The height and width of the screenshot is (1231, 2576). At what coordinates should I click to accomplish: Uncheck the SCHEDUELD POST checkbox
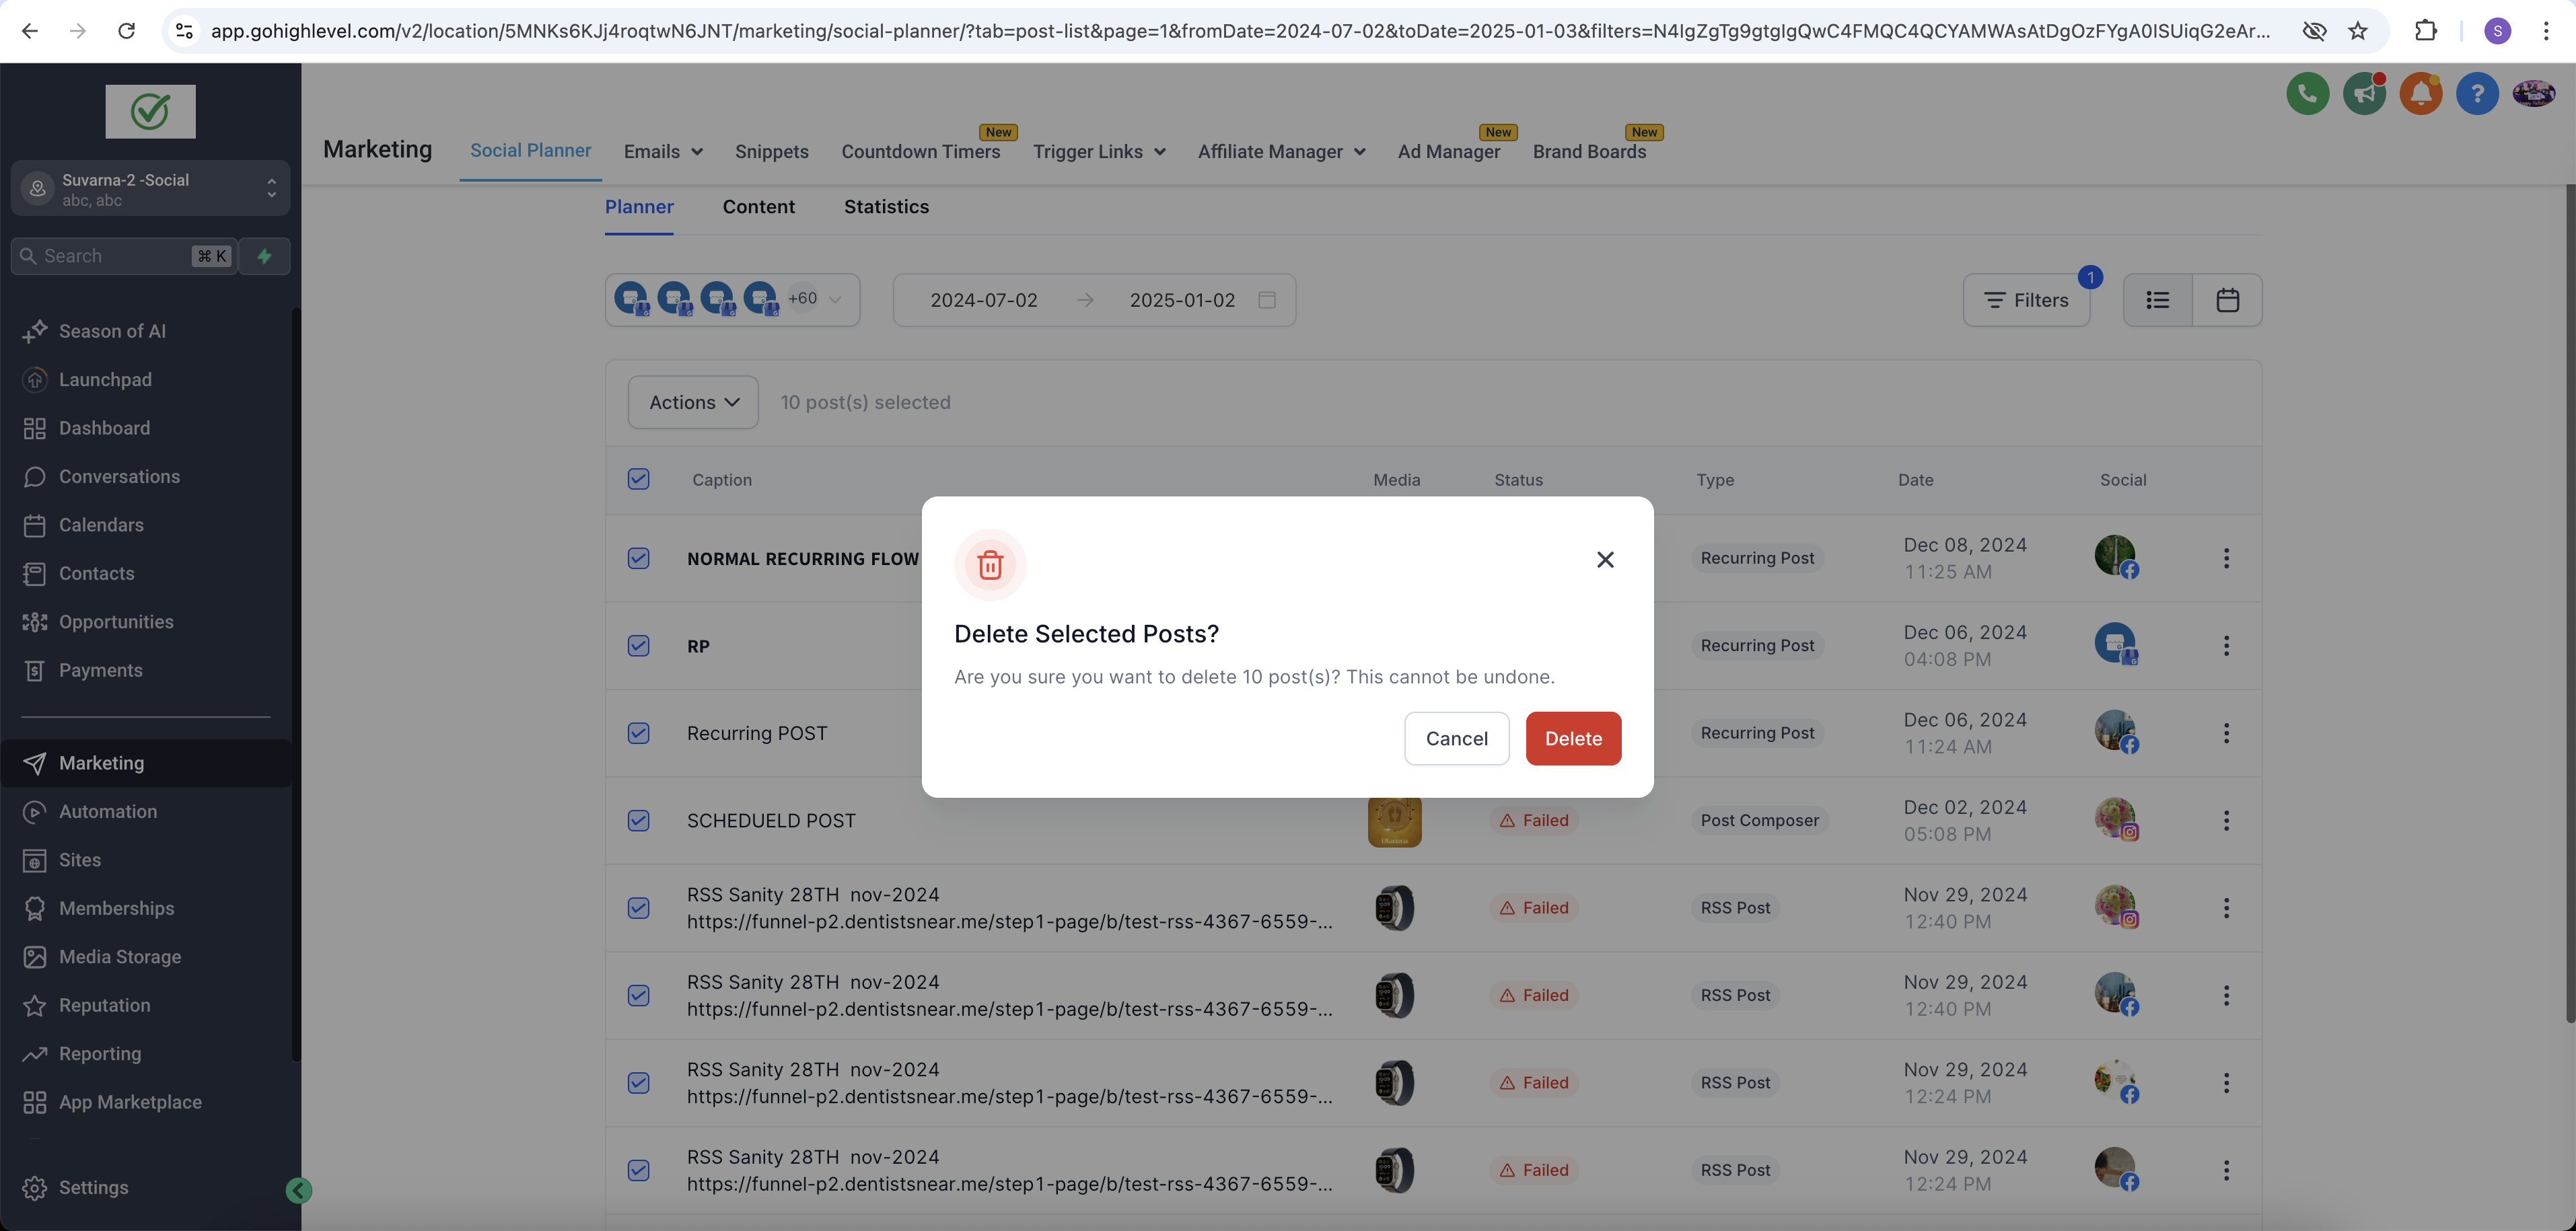638,821
